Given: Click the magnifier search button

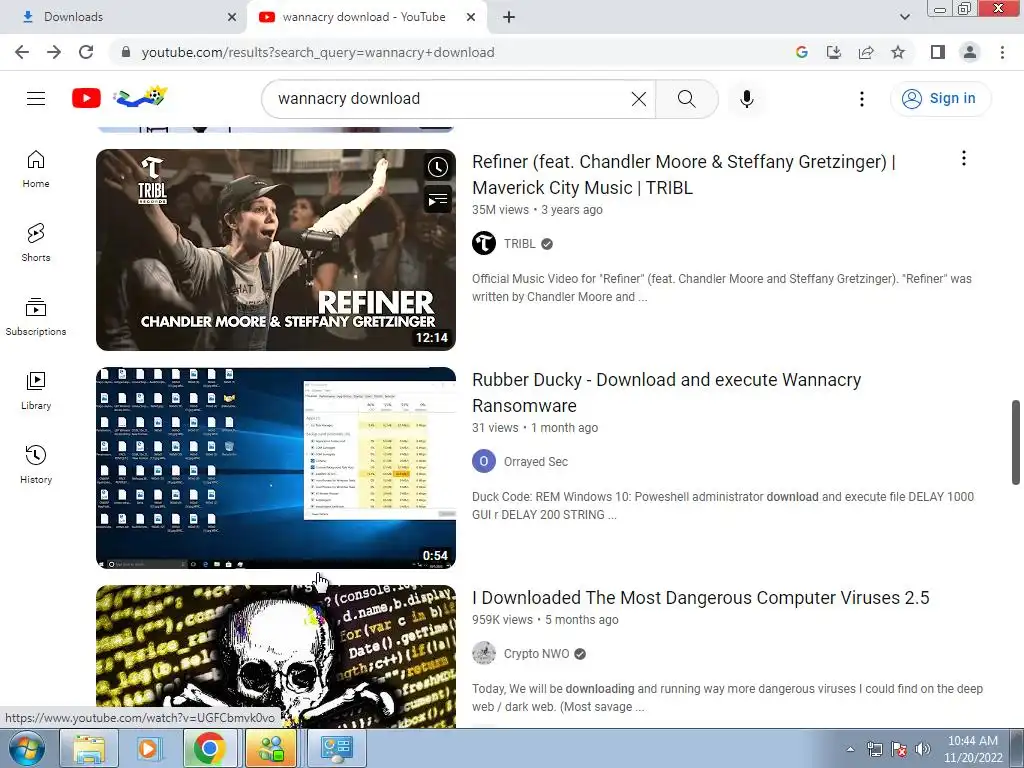Looking at the screenshot, I should [x=686, y=99].
